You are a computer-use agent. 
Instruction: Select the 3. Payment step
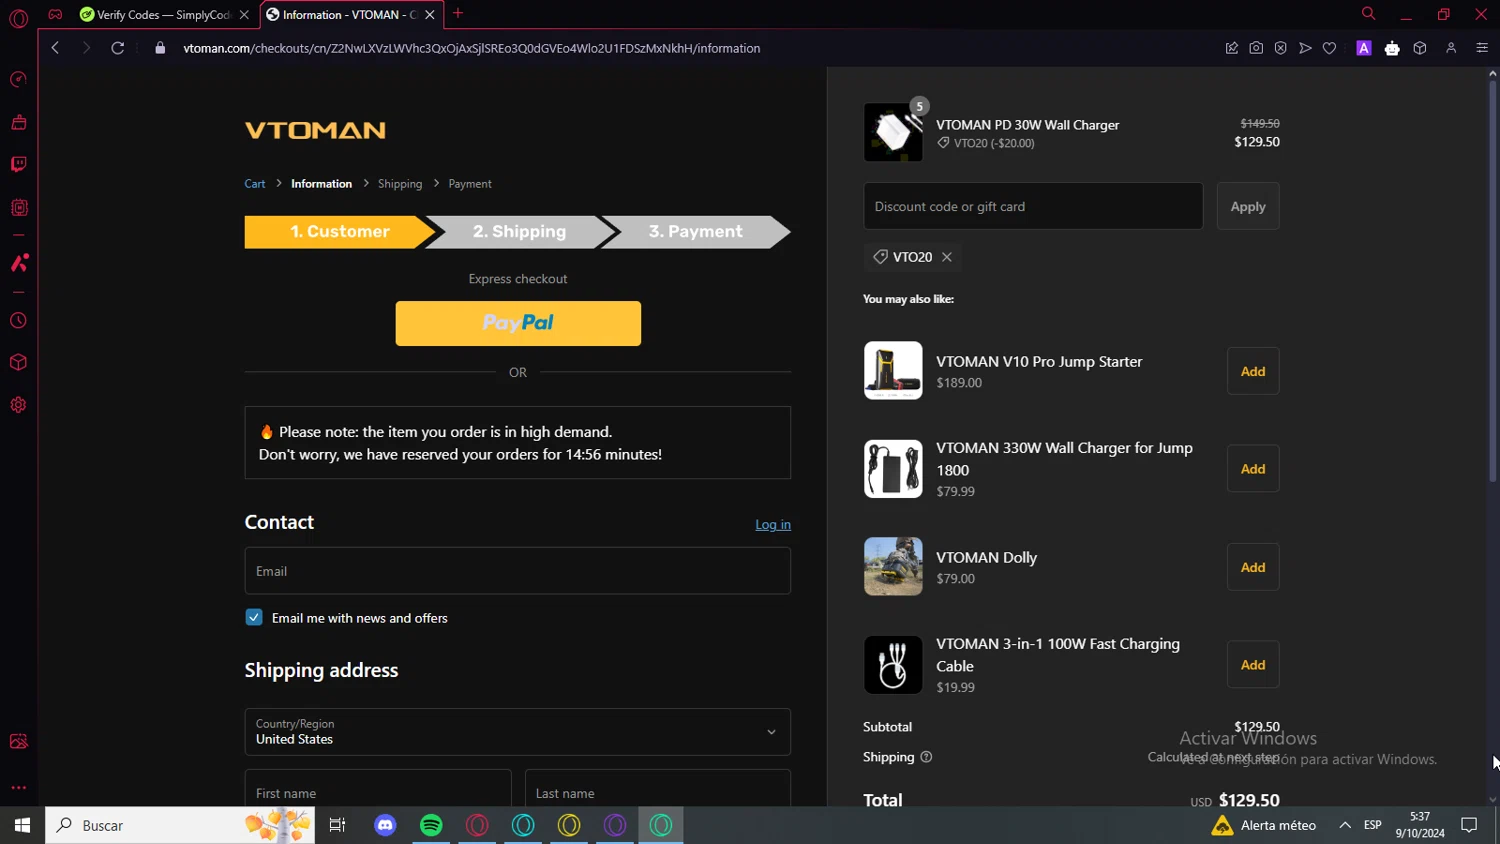[x=696, y=232]
